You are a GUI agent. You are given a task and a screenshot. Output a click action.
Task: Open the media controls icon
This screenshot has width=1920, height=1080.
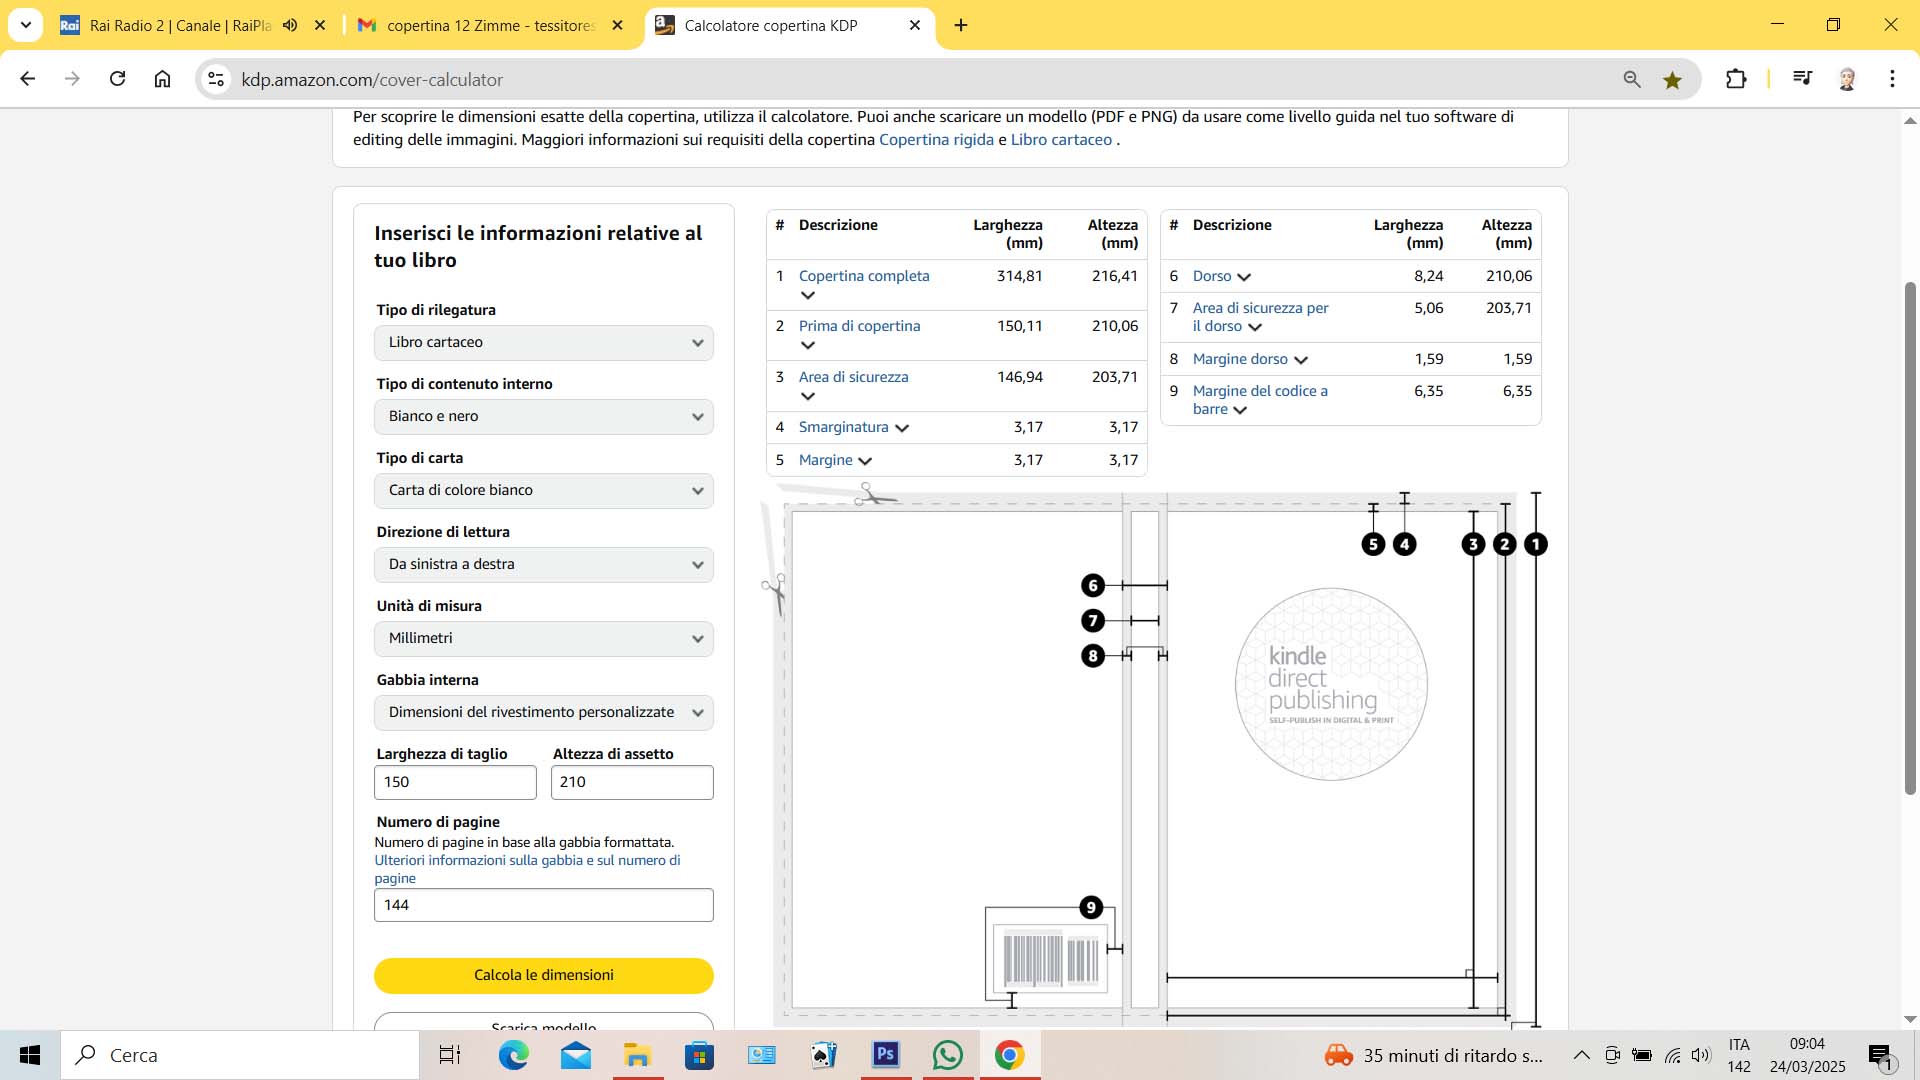click(x=1802, y=79)
